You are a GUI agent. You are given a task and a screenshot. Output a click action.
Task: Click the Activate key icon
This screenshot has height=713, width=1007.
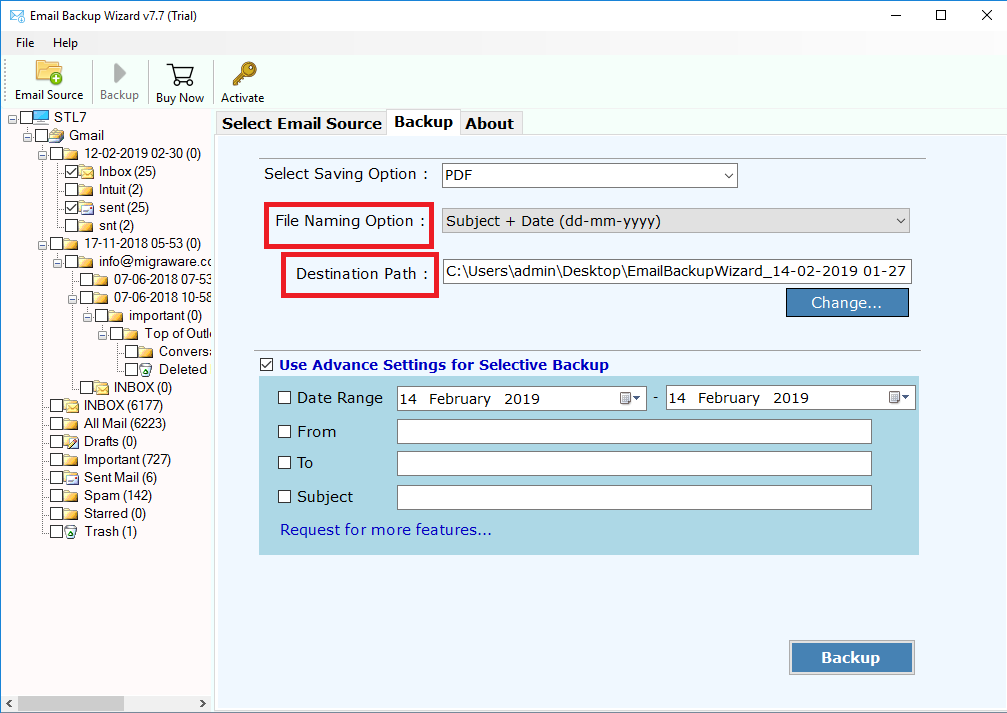click(x=243, y=74)
